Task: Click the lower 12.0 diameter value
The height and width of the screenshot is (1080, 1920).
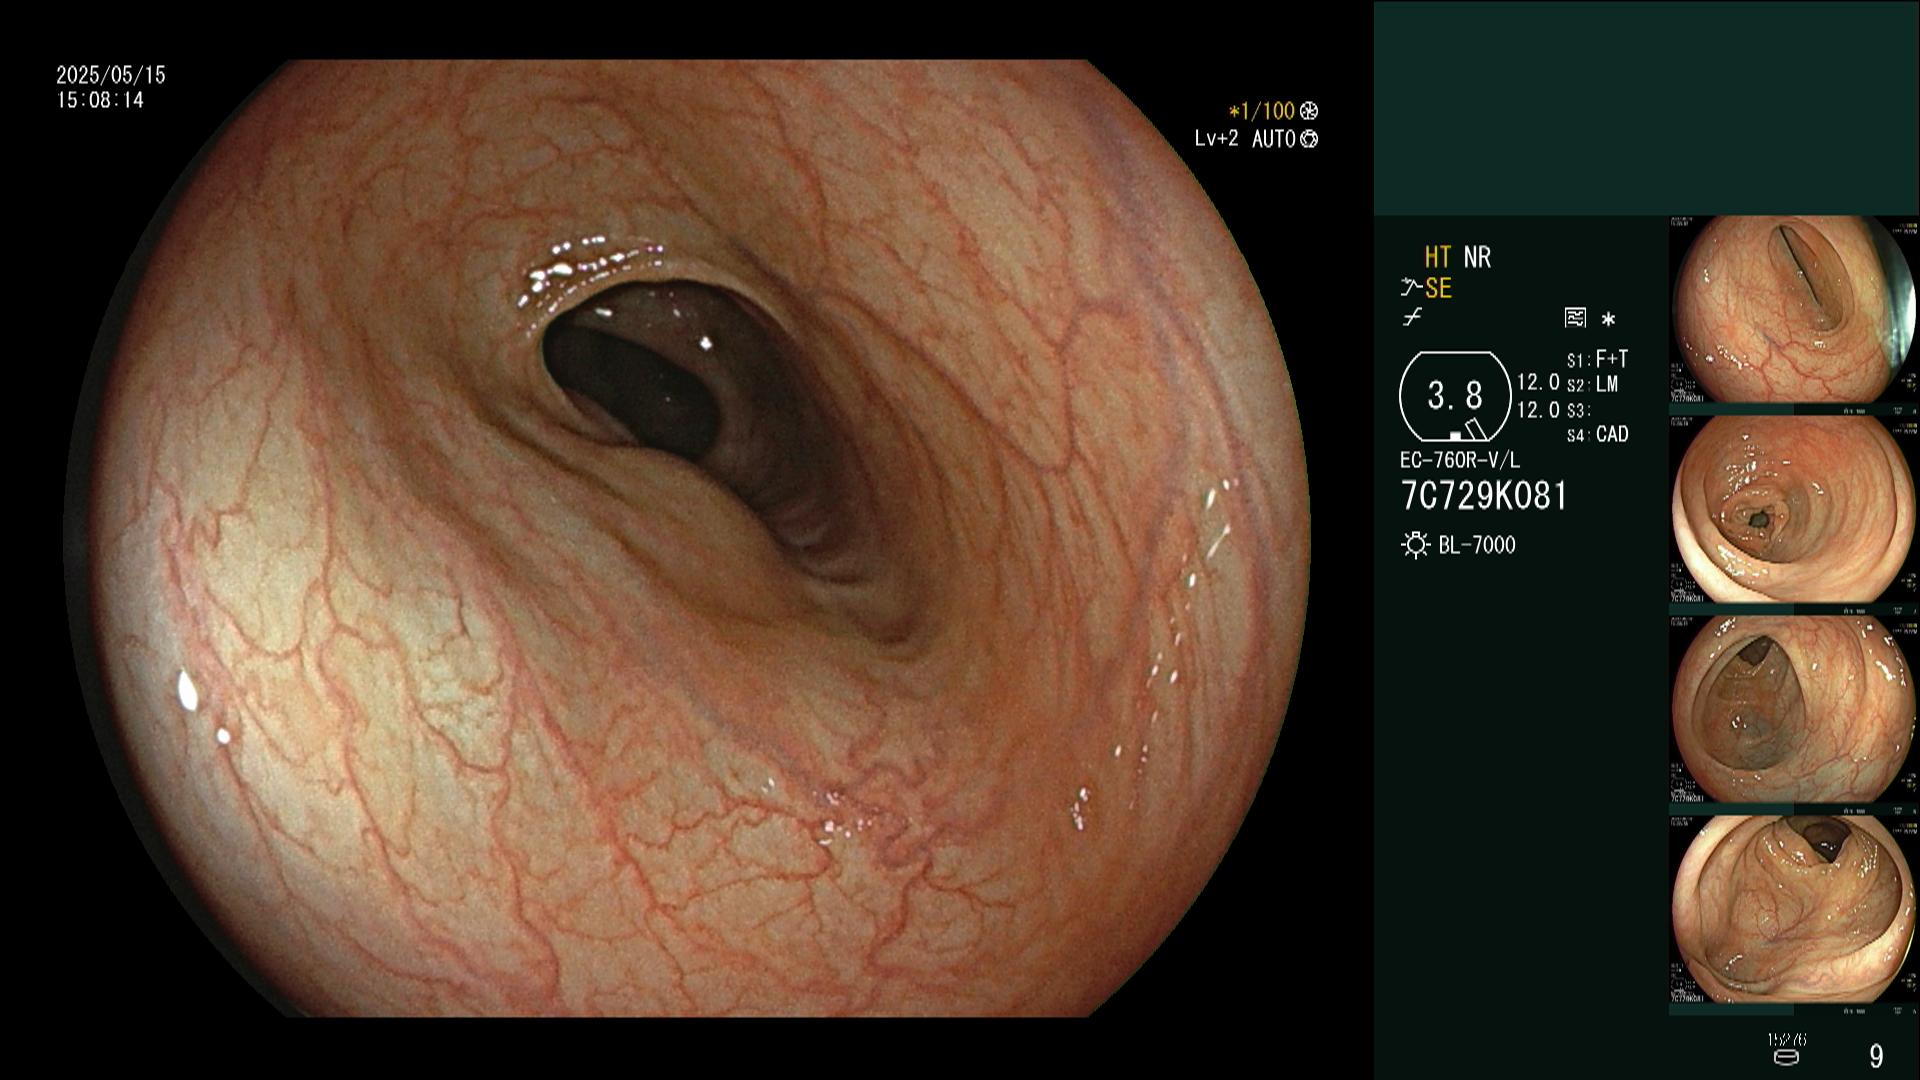Action: [1538, 410]
